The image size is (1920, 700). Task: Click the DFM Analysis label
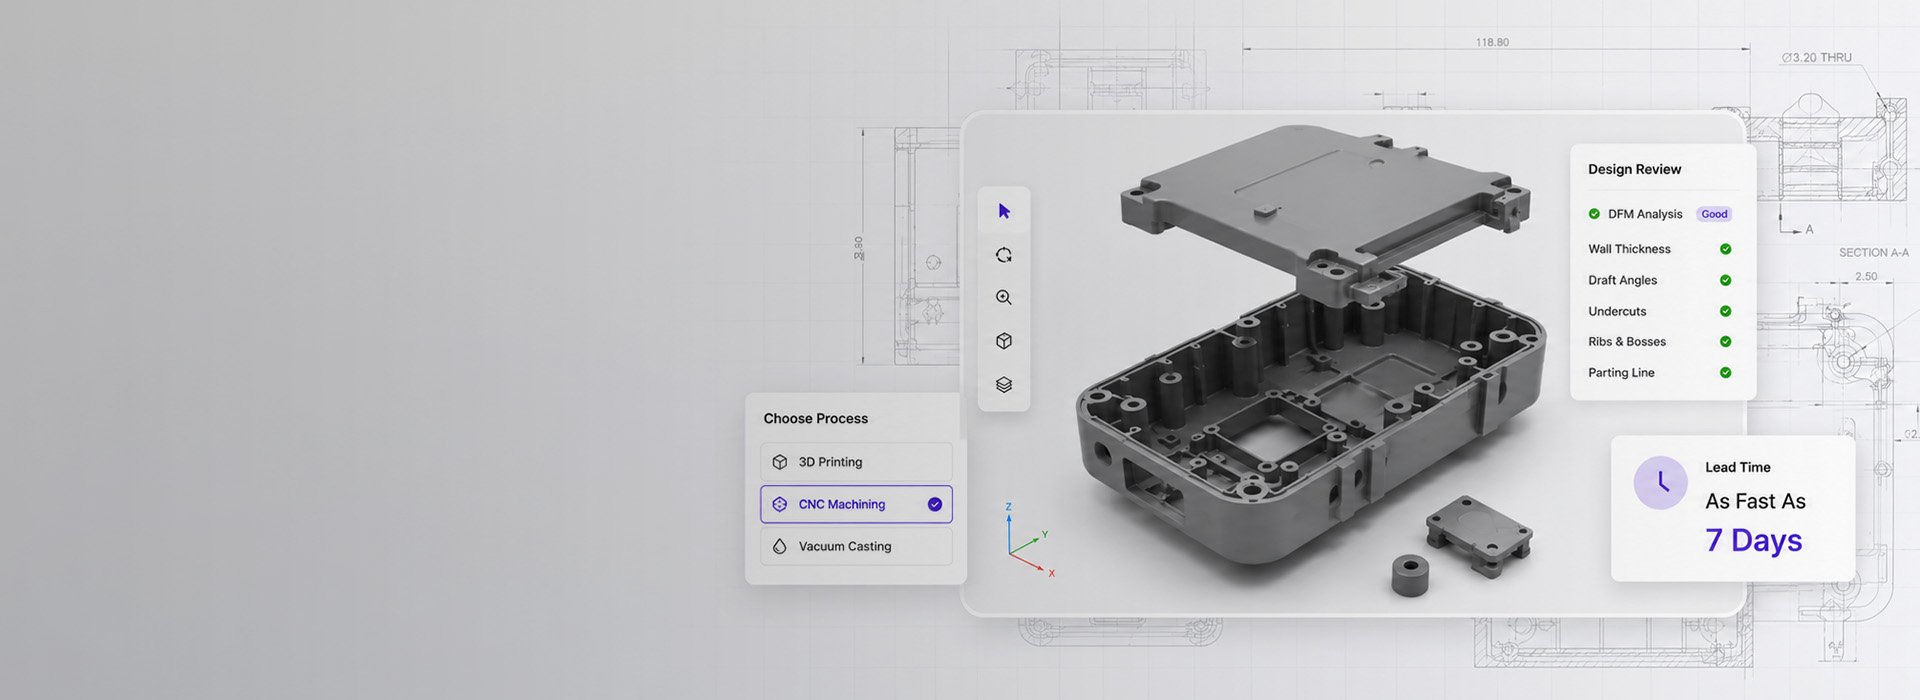1645,214
